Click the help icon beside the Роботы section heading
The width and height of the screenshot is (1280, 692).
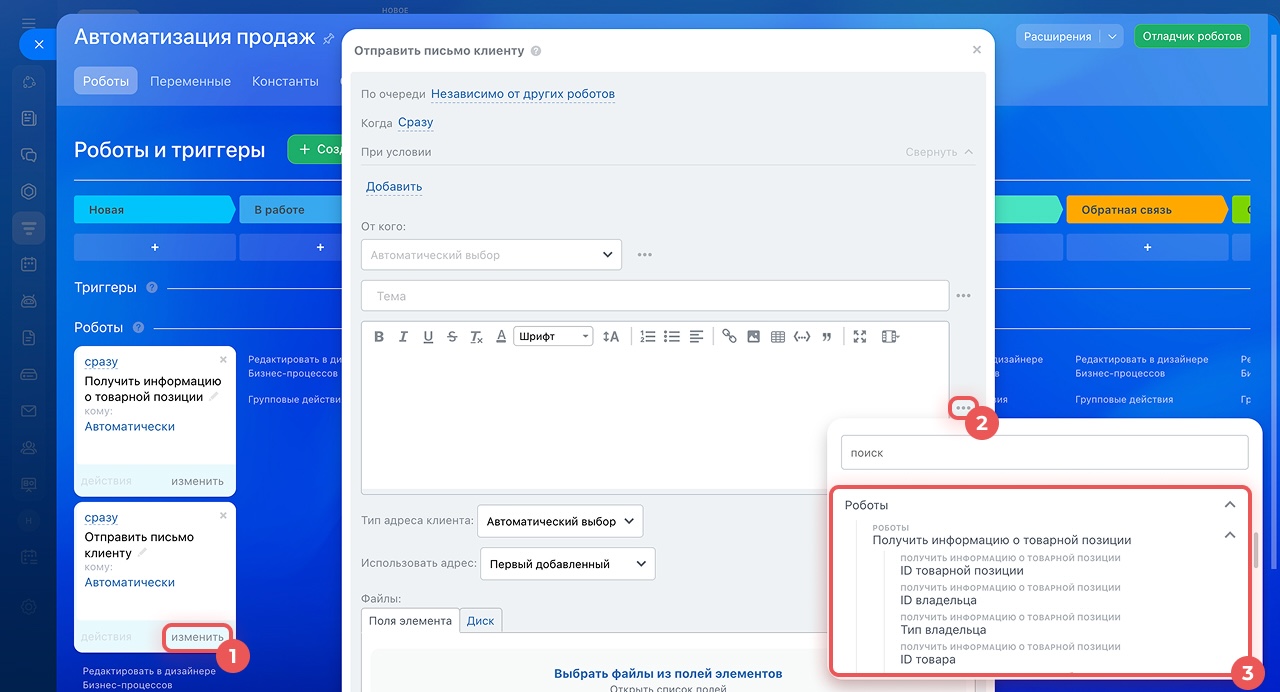(138, 327)
